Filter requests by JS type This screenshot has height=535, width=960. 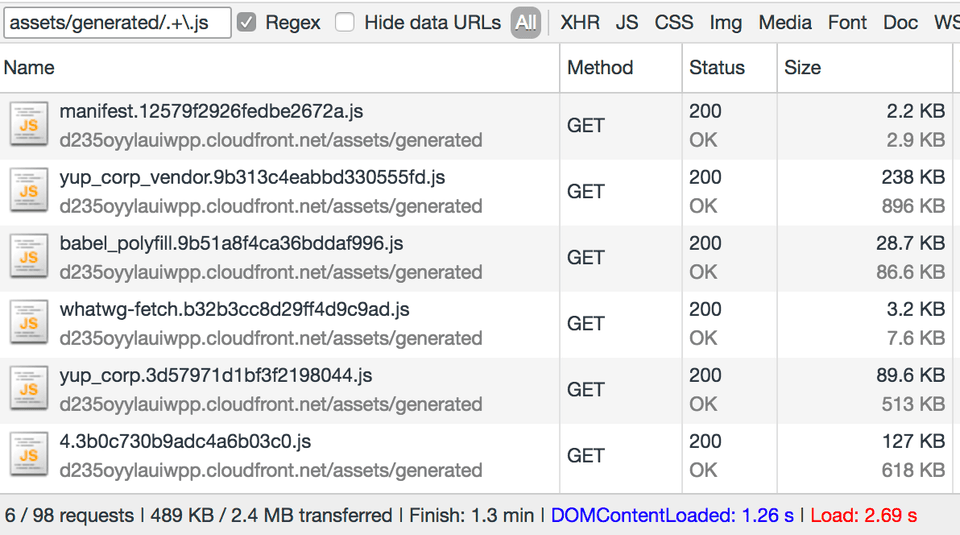(x=627, y=23)
